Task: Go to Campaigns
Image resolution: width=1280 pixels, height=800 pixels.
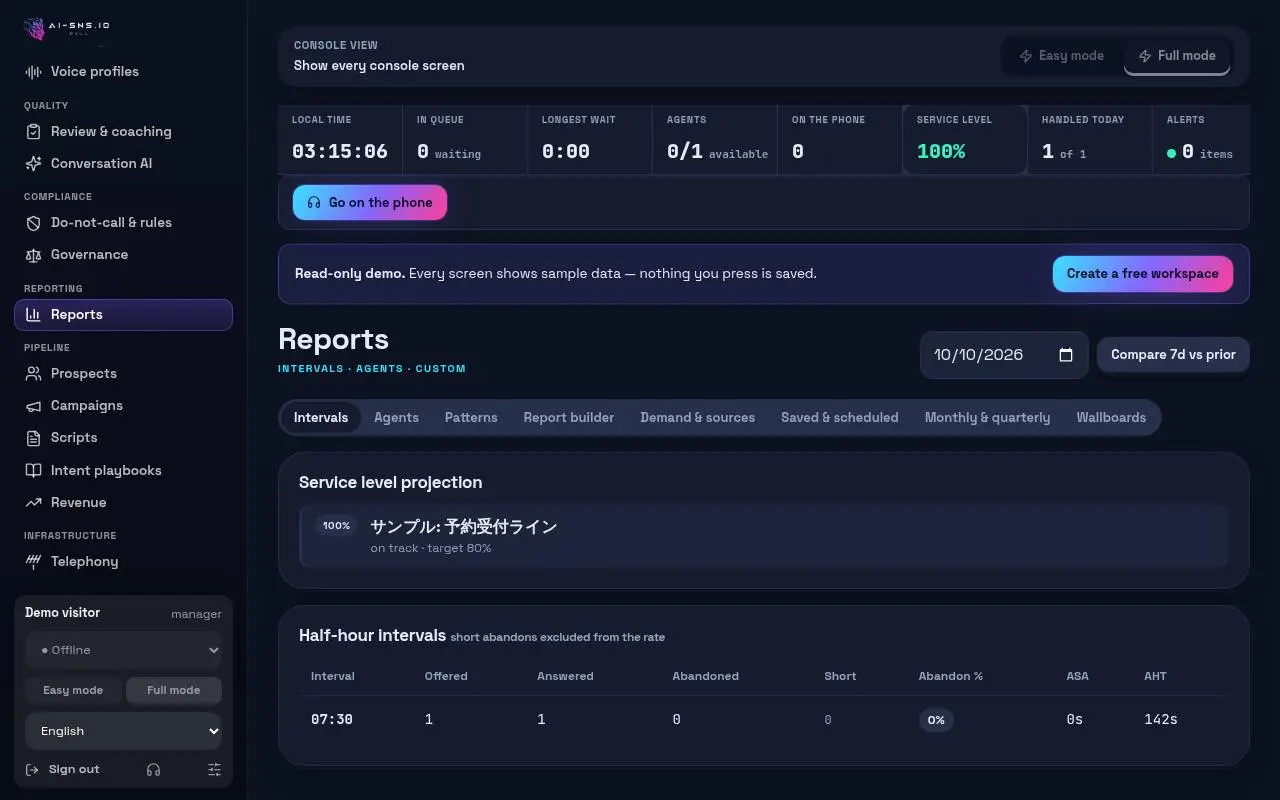Action: click(123, 406)
